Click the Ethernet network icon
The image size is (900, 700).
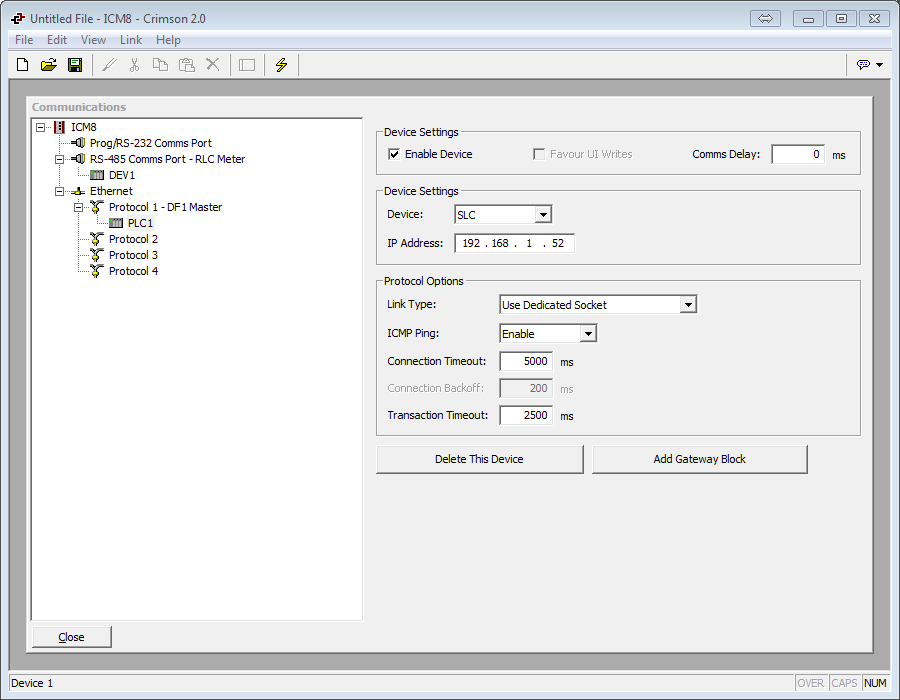point(78,191)
